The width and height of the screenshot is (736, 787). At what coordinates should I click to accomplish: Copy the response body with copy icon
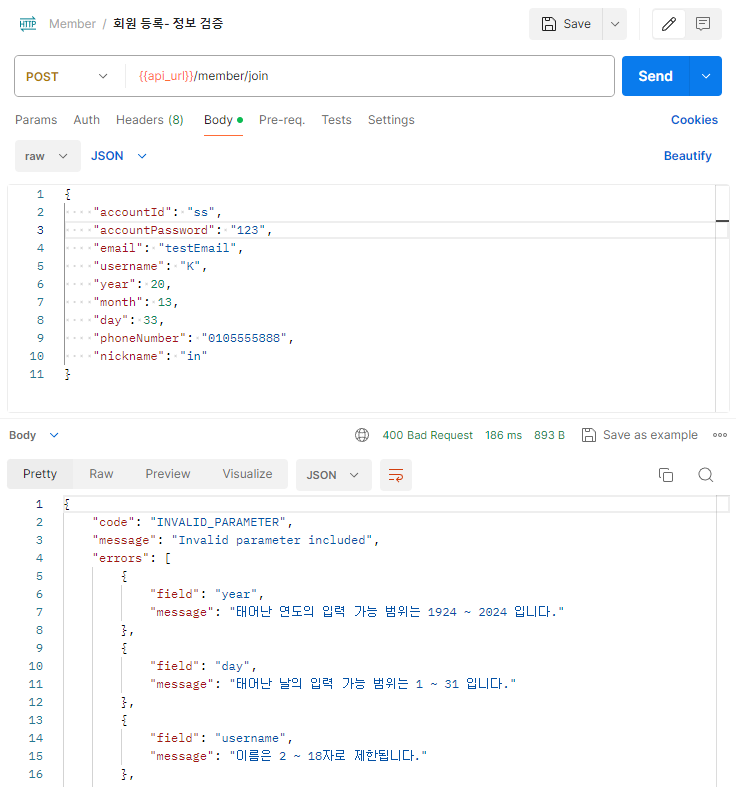pos(666,475)
